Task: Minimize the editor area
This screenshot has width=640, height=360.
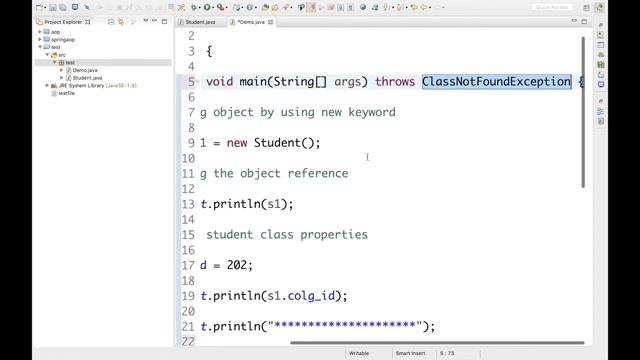Action: (574, 21)
